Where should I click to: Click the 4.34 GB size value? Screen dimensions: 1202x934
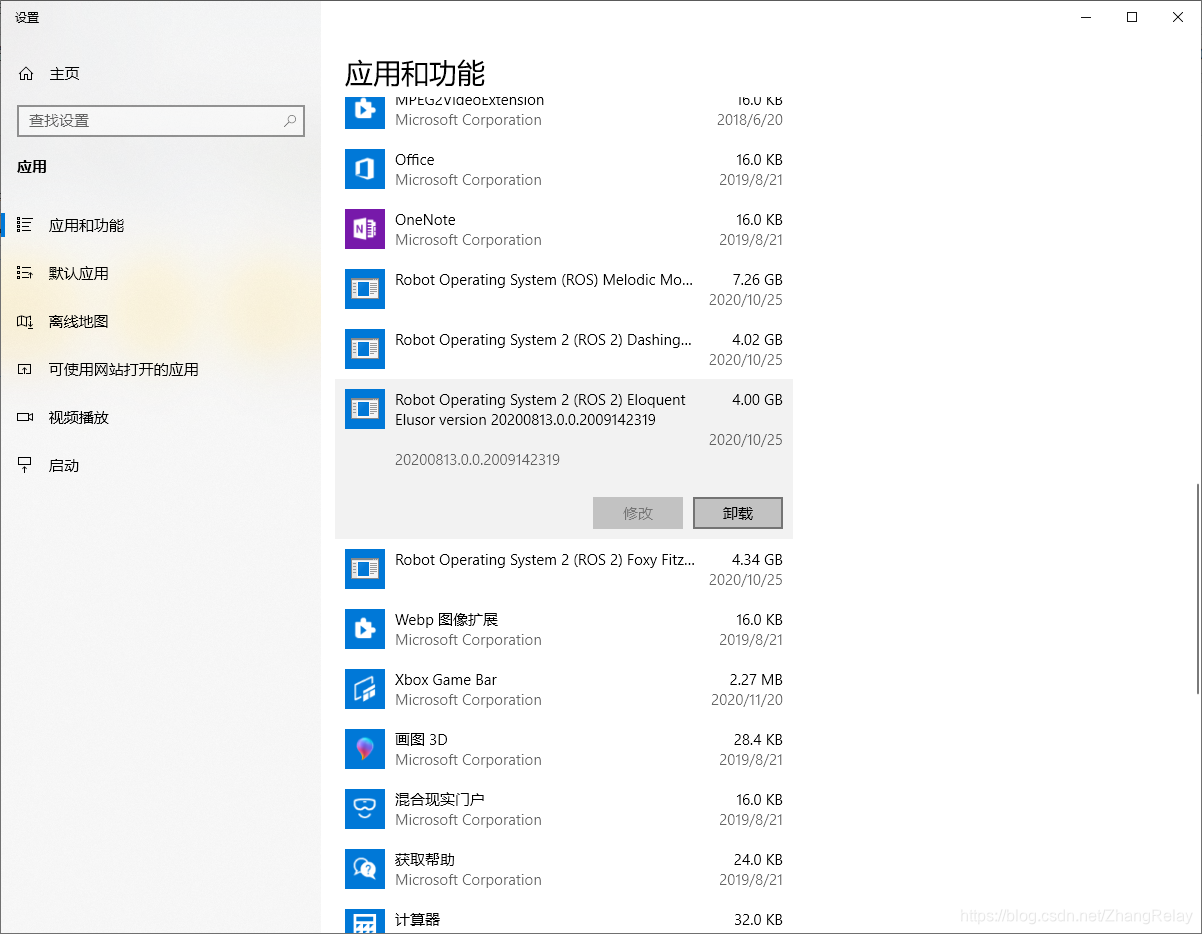click(x=757, y=560)
